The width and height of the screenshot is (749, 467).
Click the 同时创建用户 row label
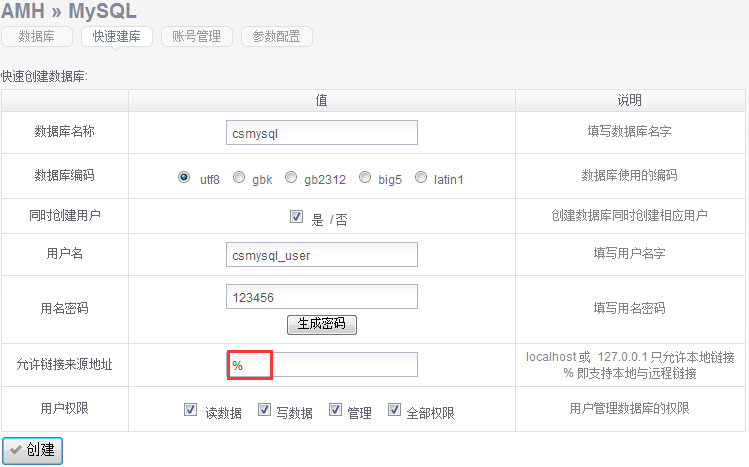(64, 215)
